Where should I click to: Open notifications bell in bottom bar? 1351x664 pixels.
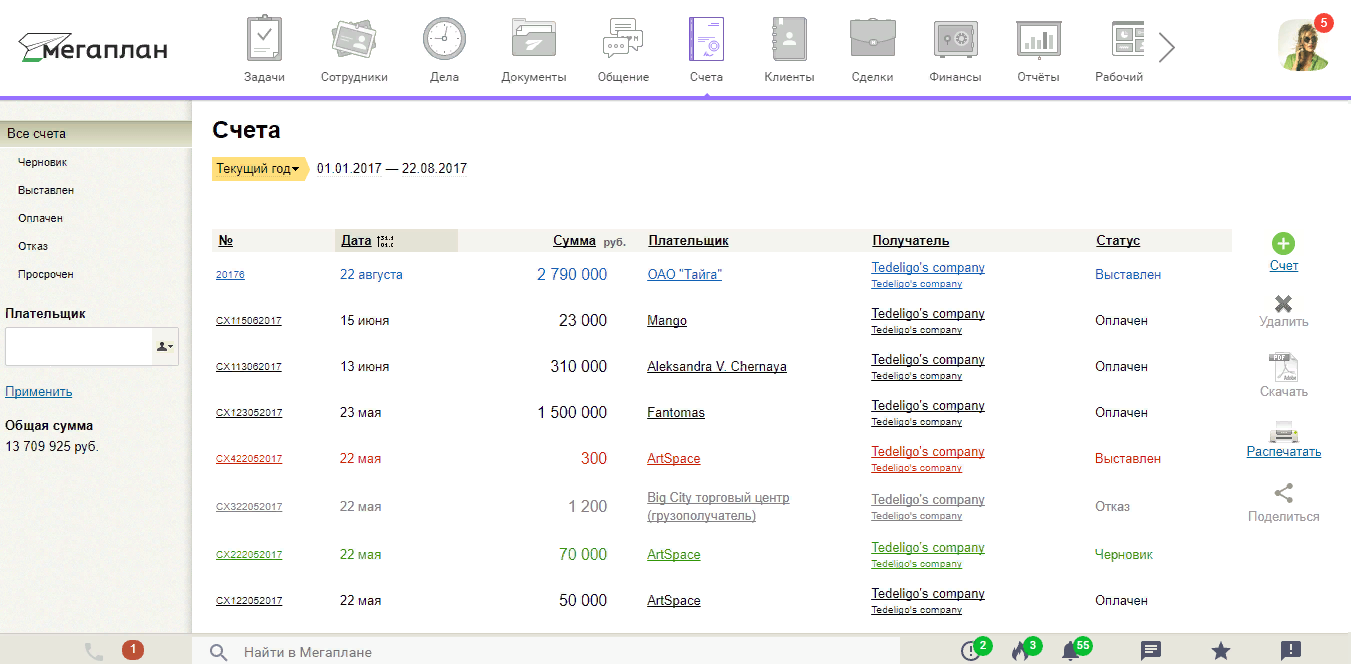coord(1070,651)
